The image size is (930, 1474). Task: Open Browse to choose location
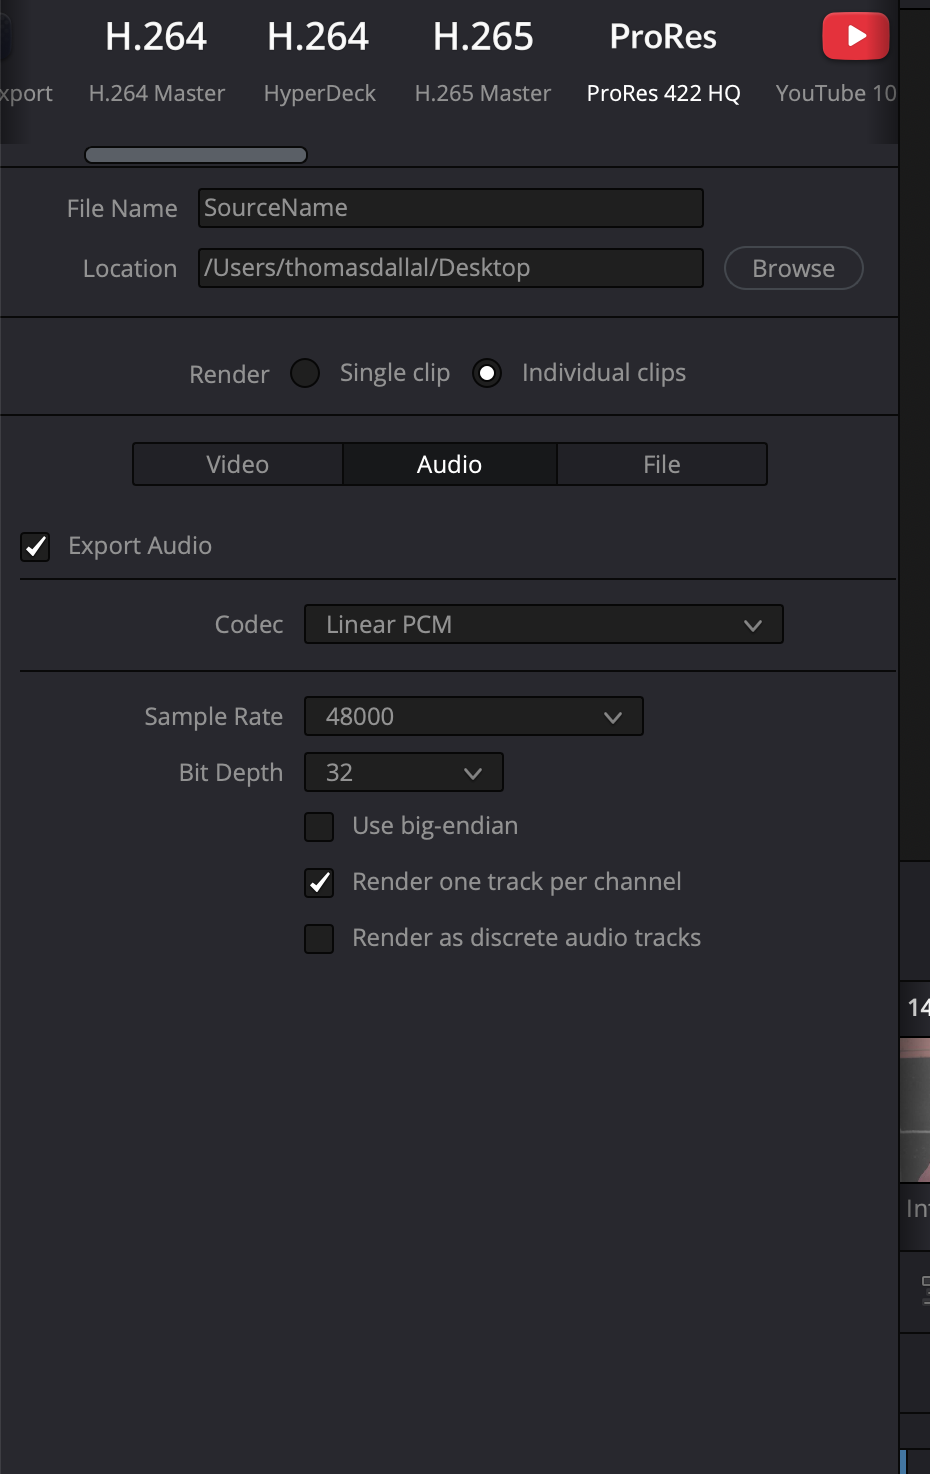(x=794, y=268)
